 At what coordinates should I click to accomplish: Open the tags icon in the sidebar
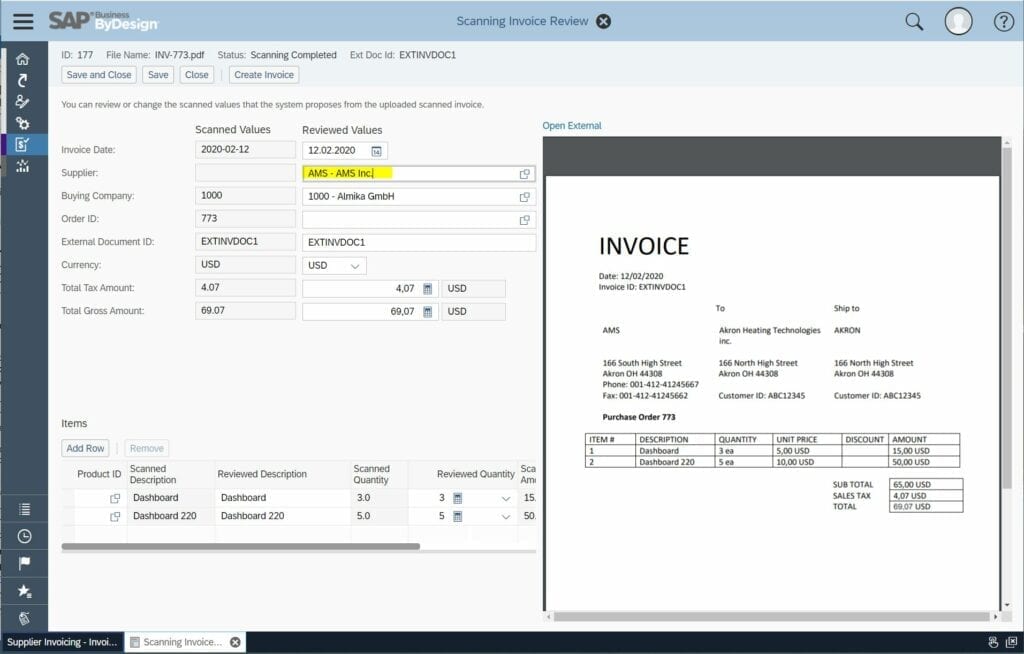click(24, 618)
